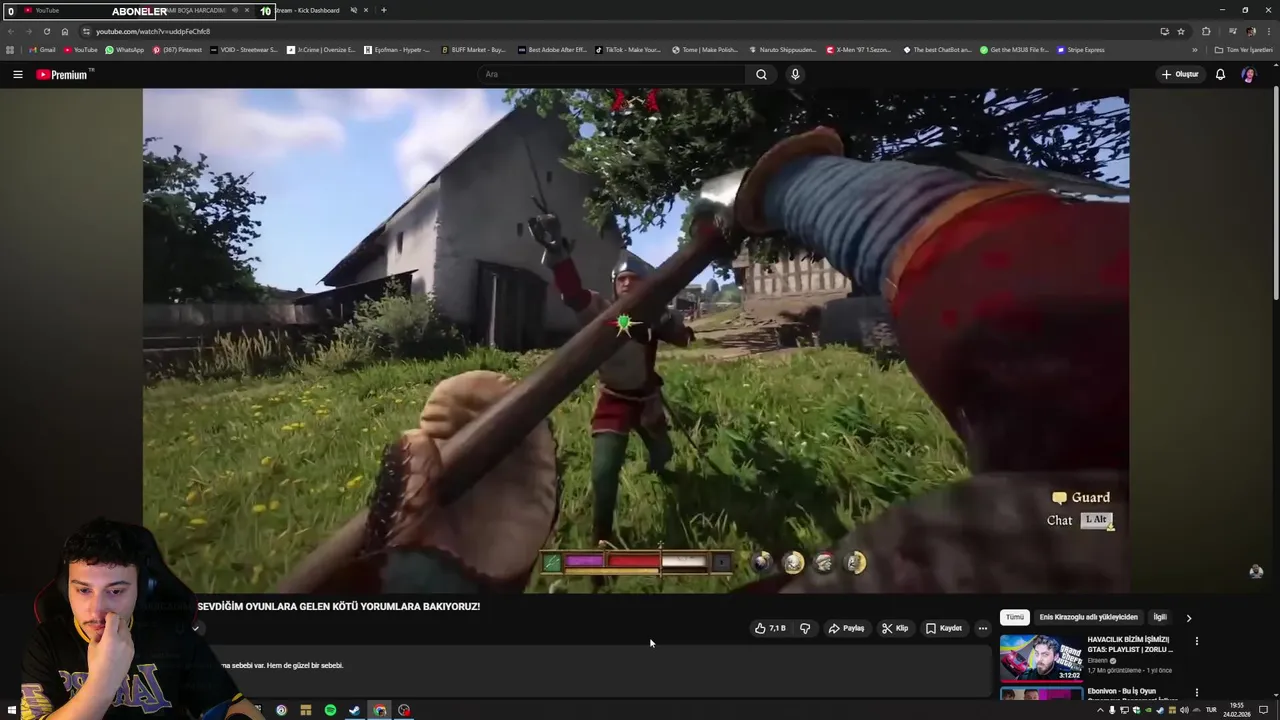Open the Gmail bookmark
Viewport: 1280px width, 720px height.
[42, 50]
